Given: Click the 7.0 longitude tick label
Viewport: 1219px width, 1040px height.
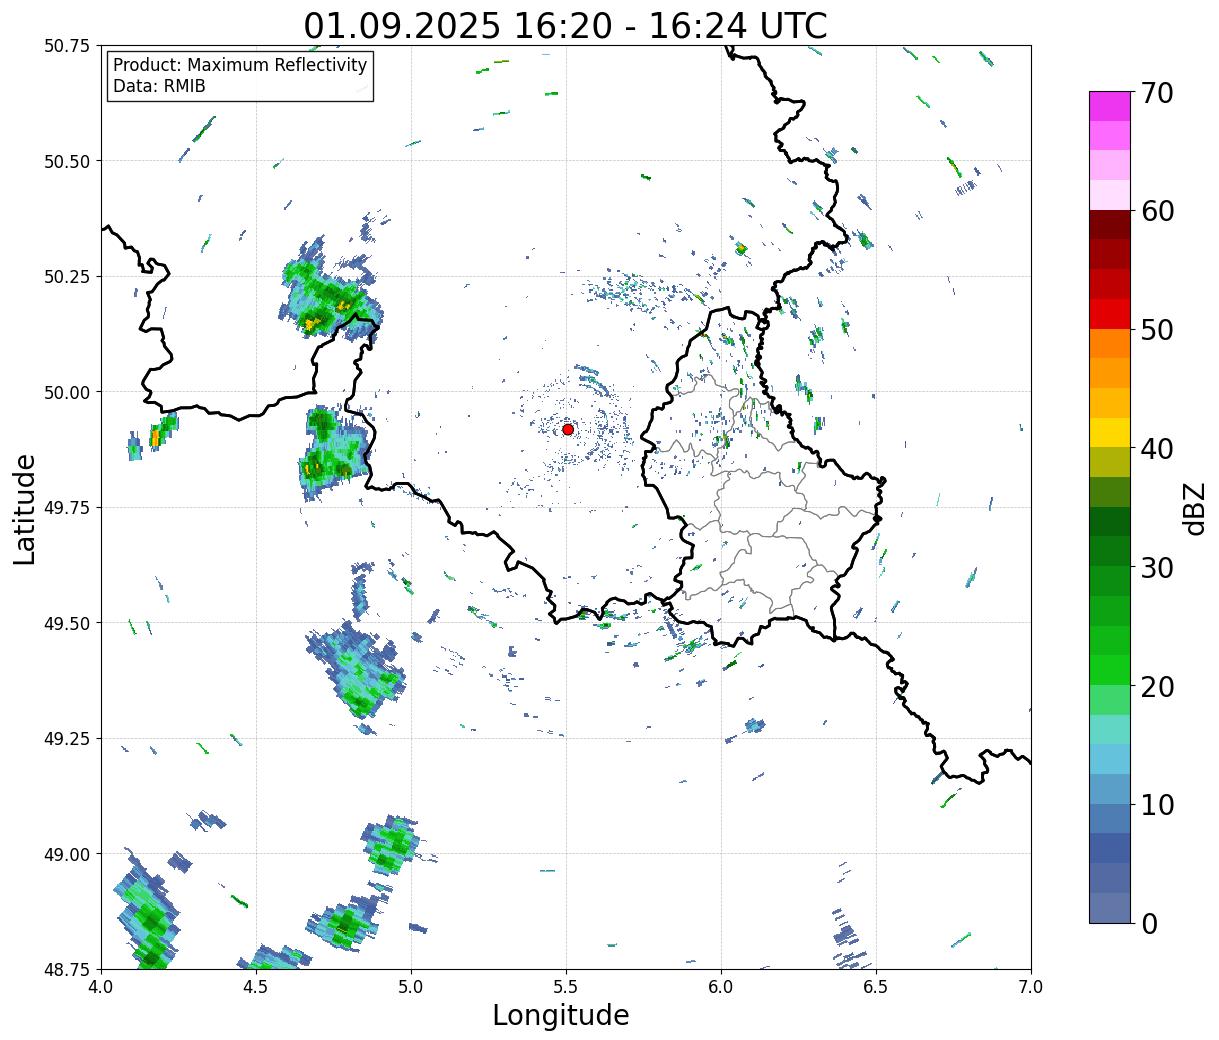Looking at the screenshot, I should coord(1031,987).
